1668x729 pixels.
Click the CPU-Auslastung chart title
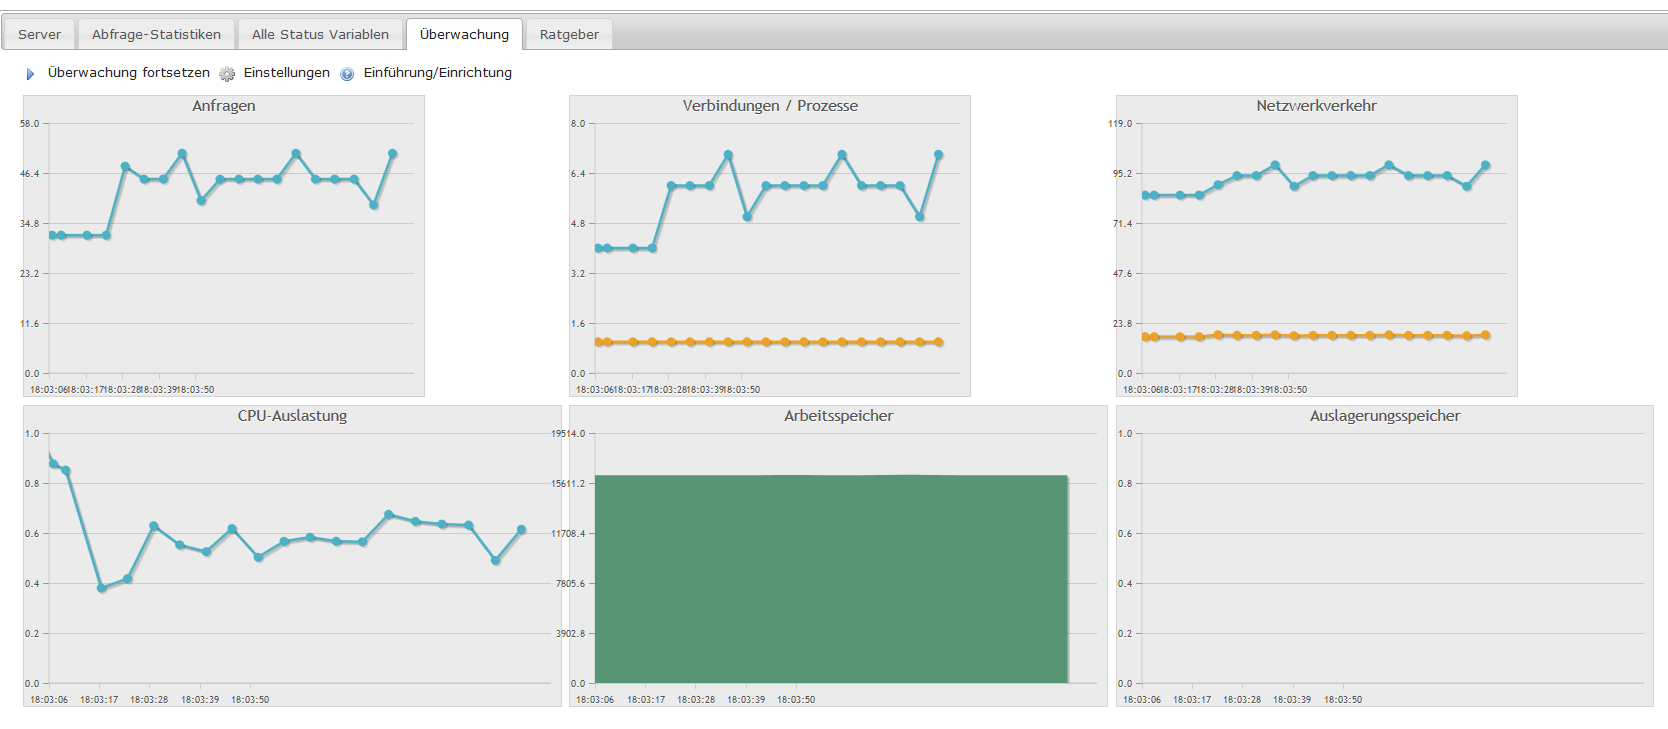pyautogui.click(x=292, y=416)
